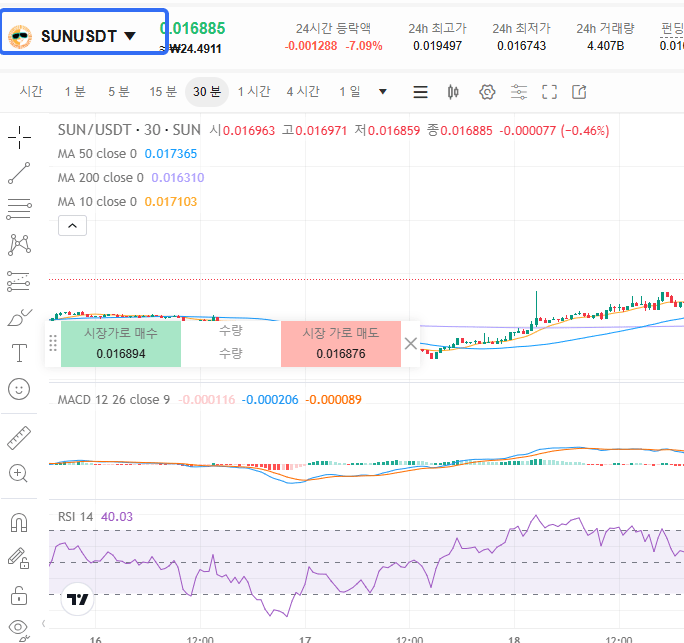The height and width of the screenshot is (643, 684).
Task: Hide all drawings with eye icon
Action: [x=19, y=628]
